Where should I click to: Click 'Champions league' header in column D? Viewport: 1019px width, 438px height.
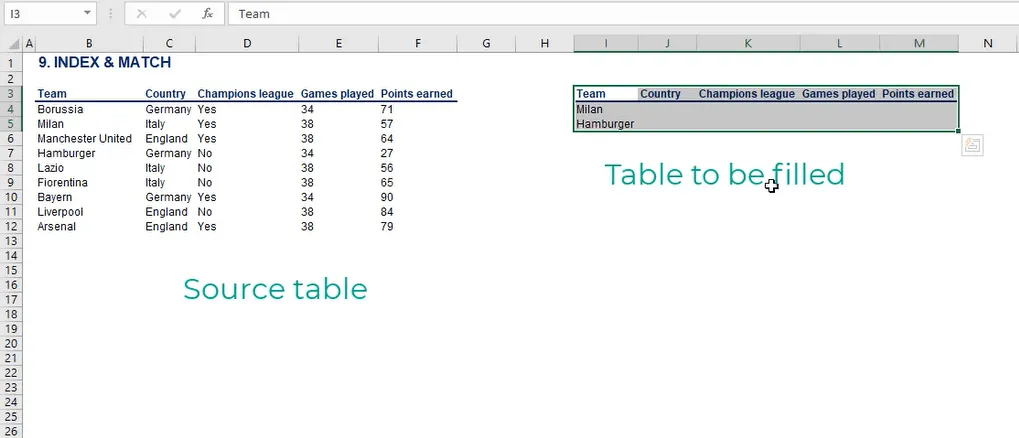click(x=246, y=94)
